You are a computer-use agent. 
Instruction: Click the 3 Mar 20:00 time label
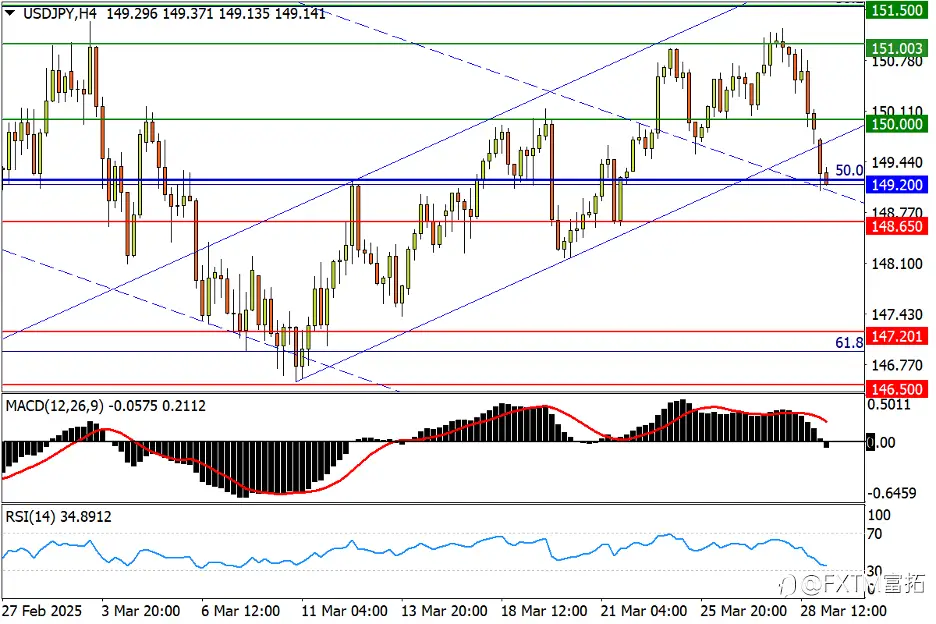pyautogui.click(x=141, y=611)
